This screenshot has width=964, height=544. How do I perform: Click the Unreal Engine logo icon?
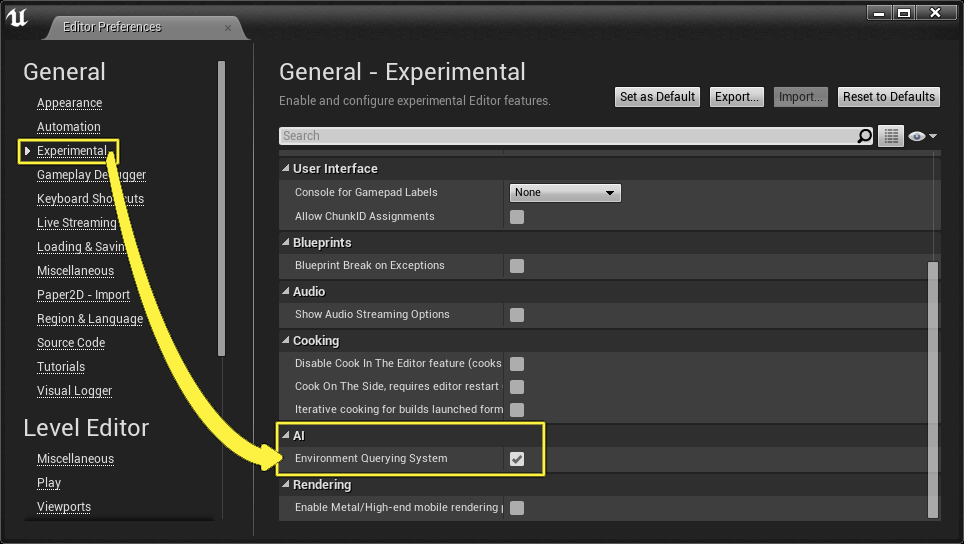pyautogui.click(x=18, y=18)
